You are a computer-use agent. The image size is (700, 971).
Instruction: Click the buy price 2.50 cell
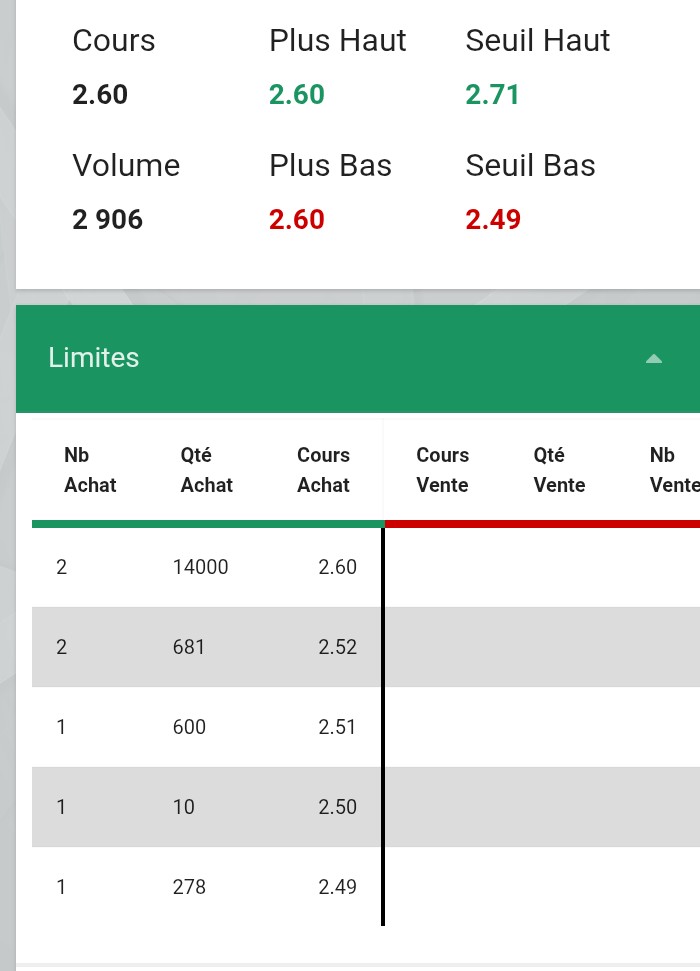point(337,807)
